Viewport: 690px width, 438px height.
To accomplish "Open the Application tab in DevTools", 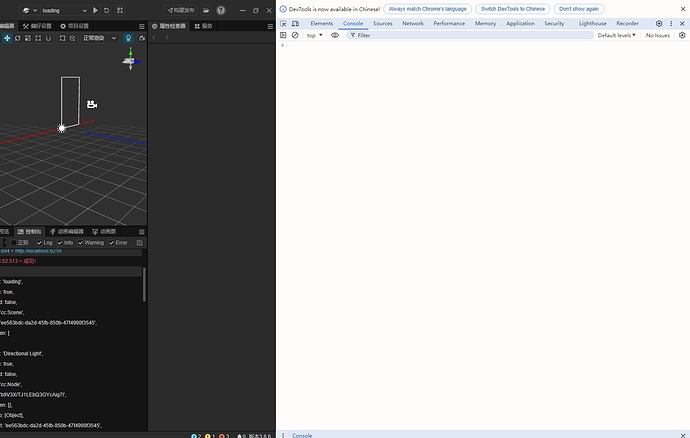I will tap(520, 24).
